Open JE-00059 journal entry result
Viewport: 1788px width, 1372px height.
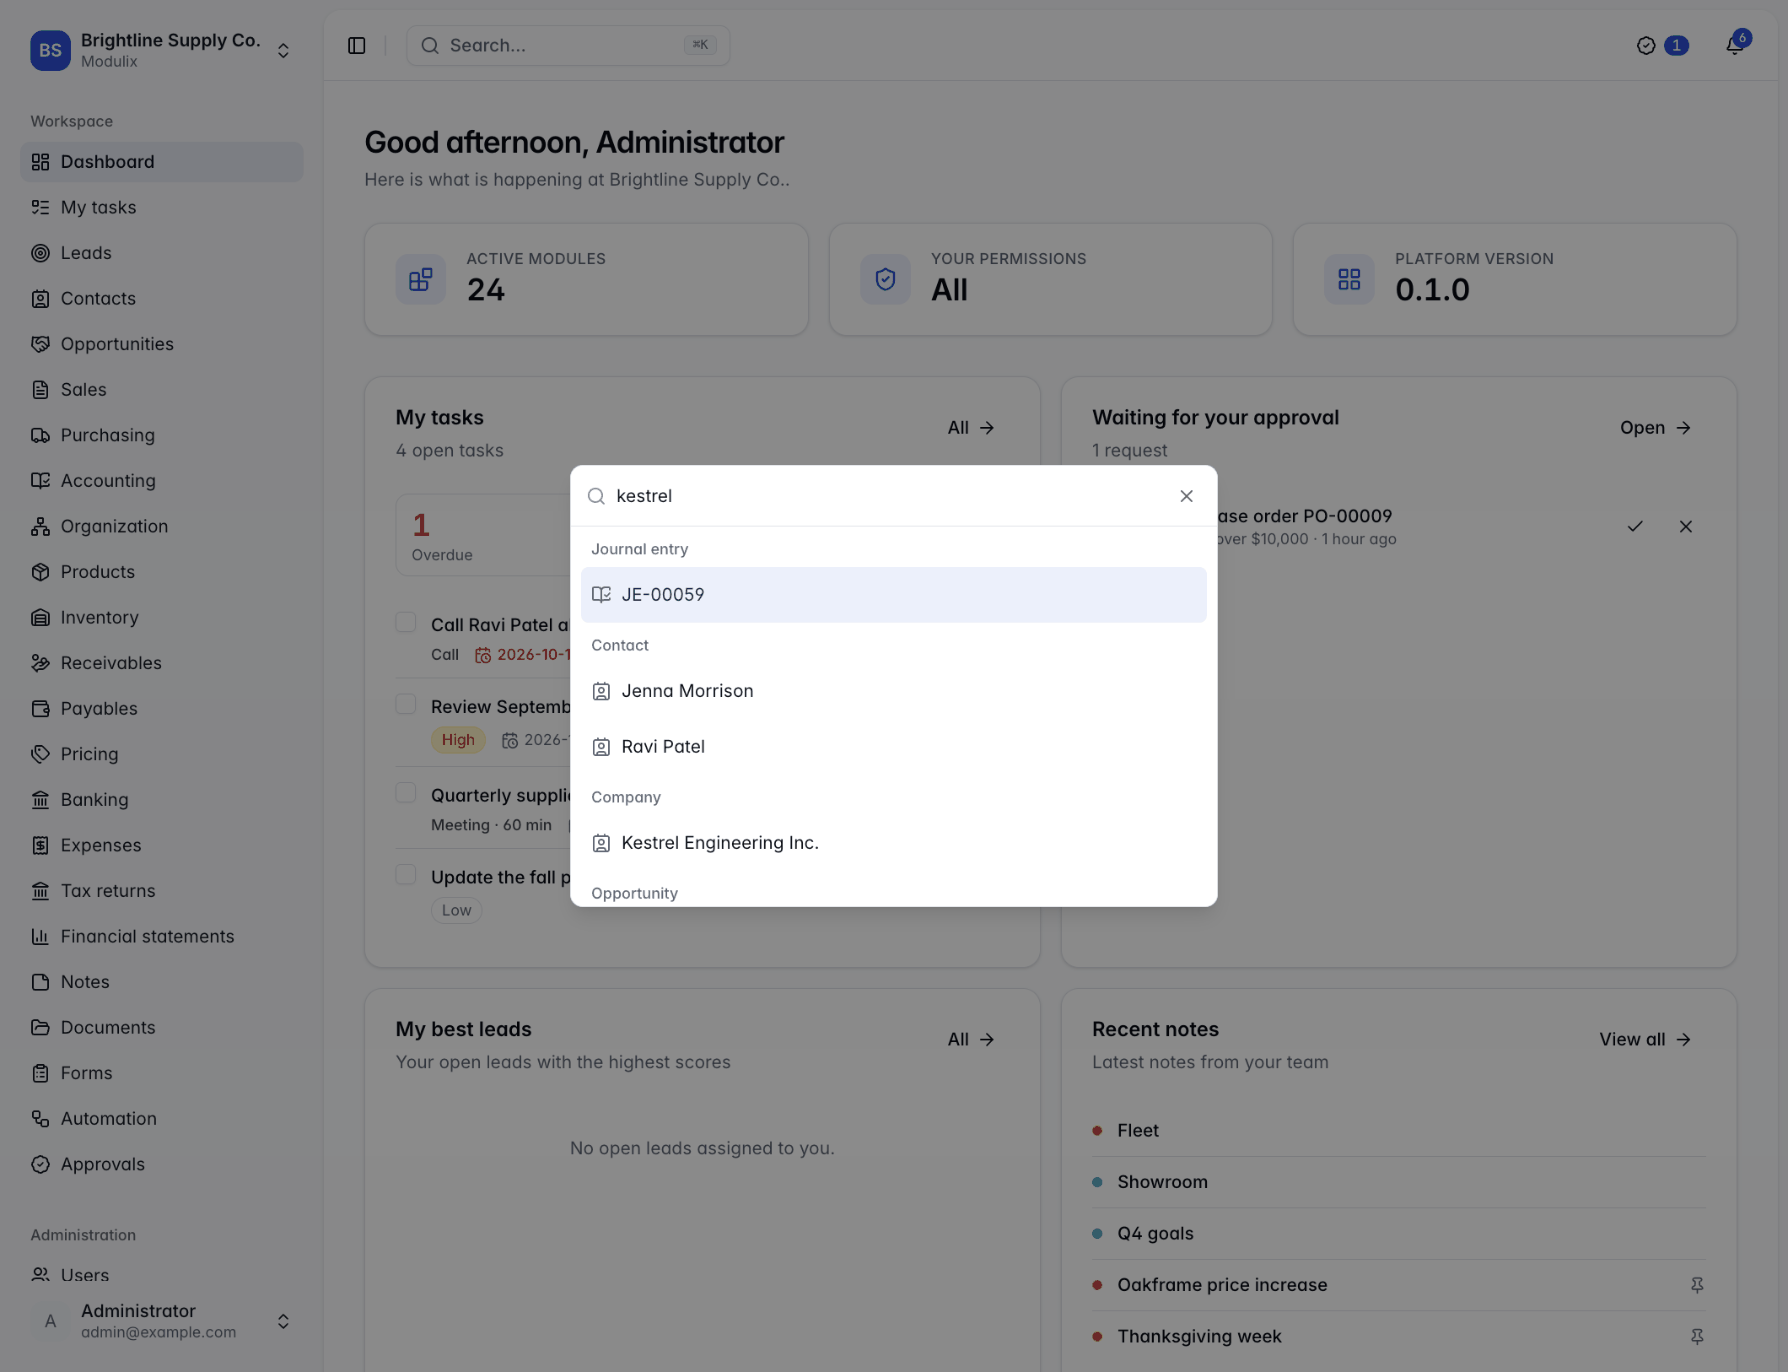(894, 595)
